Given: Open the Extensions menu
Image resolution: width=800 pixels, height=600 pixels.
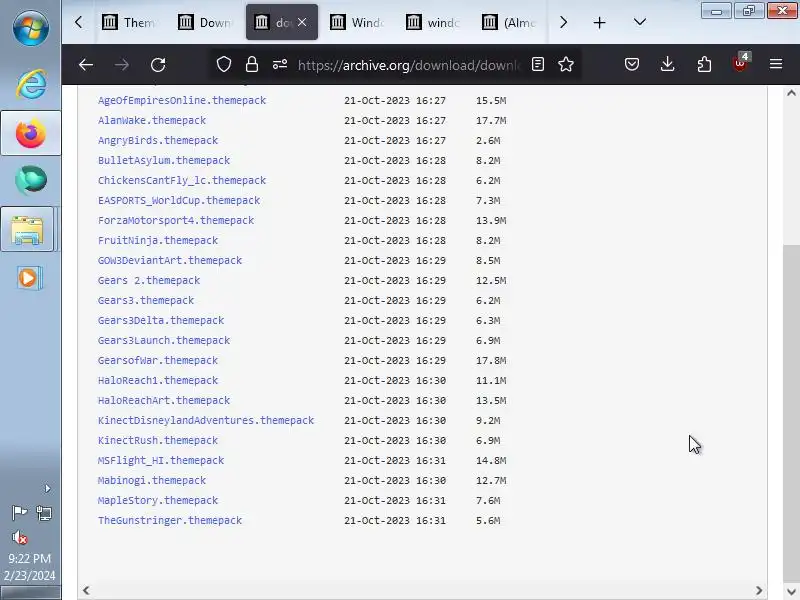Looking at the screenshot, I should 704,65.
